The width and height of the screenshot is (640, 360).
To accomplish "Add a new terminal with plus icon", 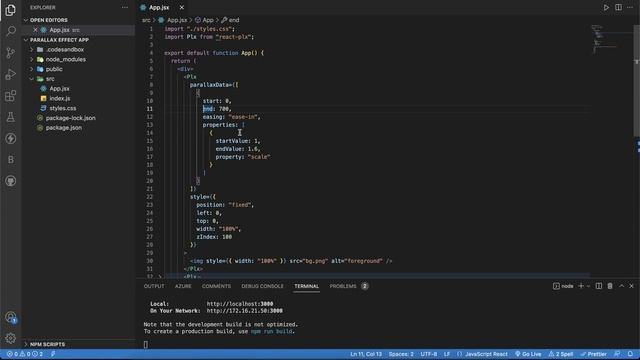I will click(581, 286).
